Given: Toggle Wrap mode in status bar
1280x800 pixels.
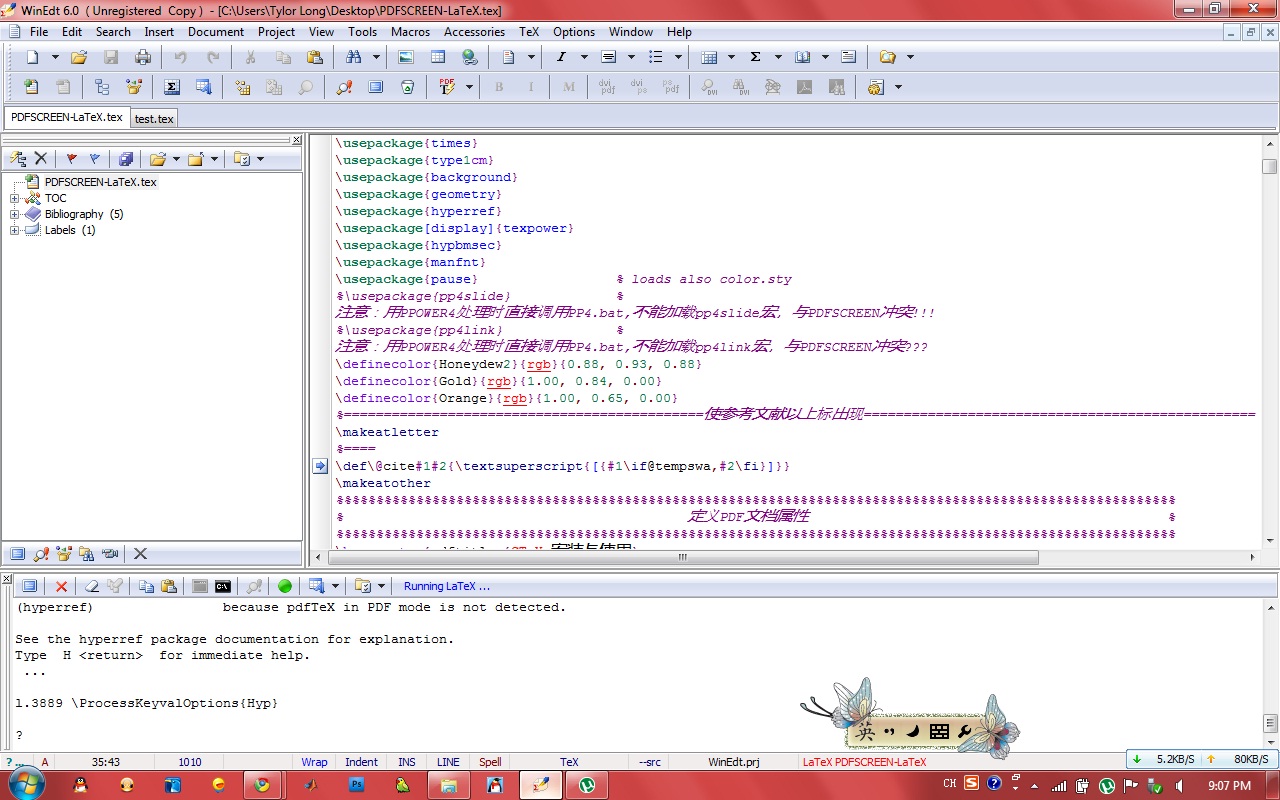Looking at the screenshot, I should pyautogui.click(x=314, y=762).
